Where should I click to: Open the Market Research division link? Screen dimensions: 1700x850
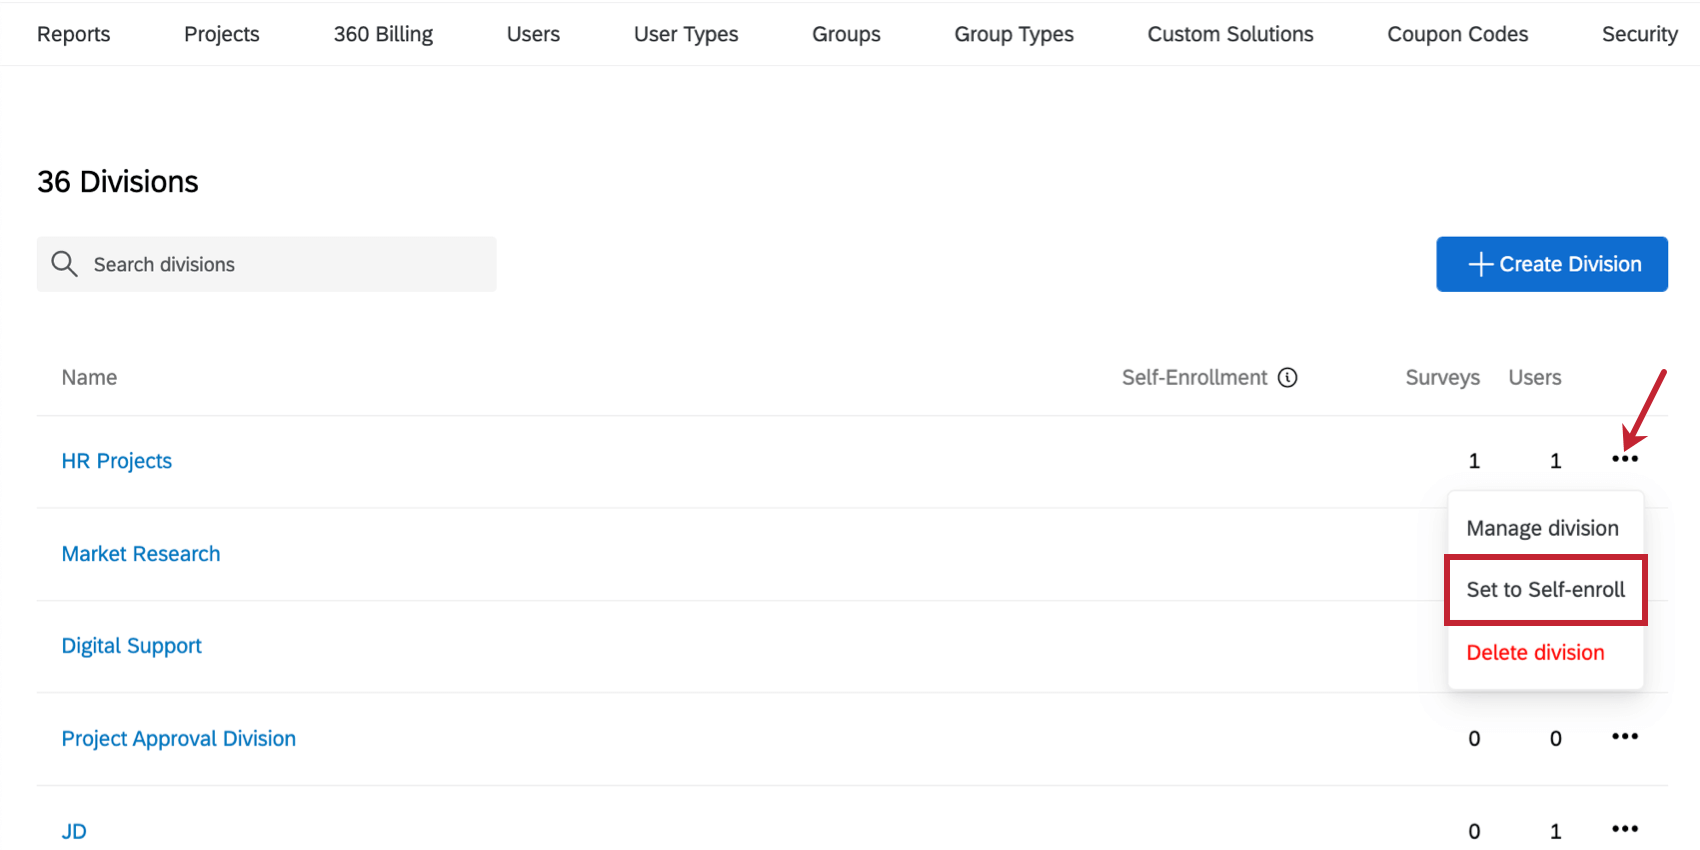pos(141,554)
